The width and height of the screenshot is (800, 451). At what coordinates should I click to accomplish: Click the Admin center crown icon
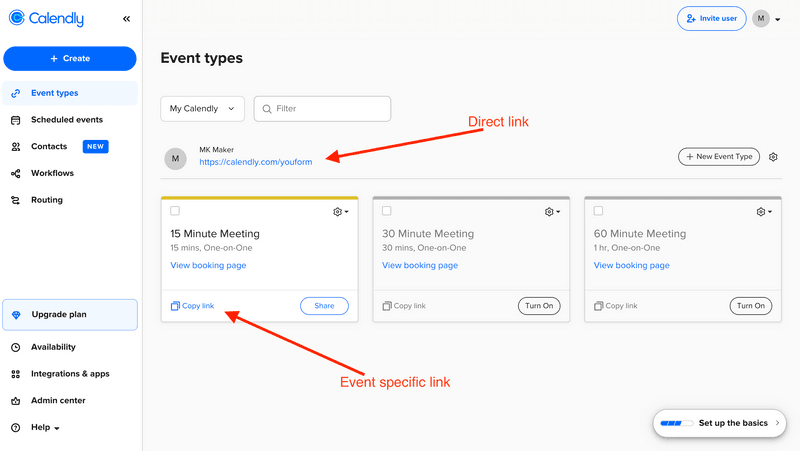point(16,401)
